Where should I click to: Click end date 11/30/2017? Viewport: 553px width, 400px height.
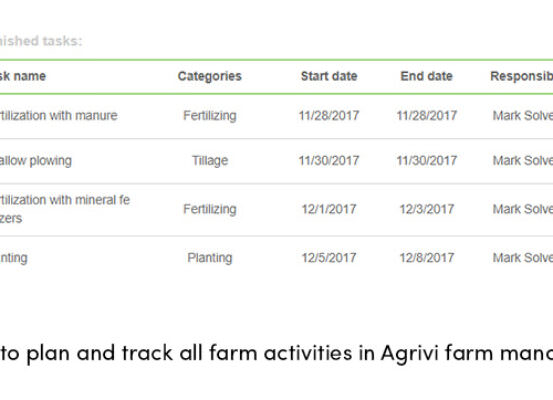[x=427, y=161]
